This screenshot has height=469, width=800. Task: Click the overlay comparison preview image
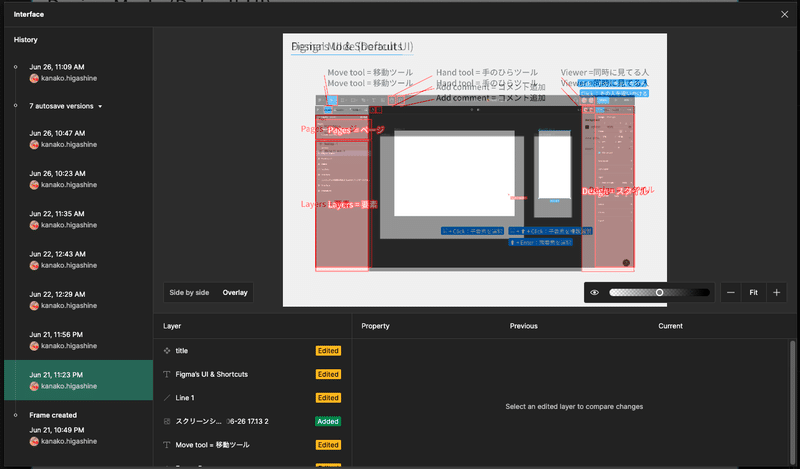[x=474, y=170]
